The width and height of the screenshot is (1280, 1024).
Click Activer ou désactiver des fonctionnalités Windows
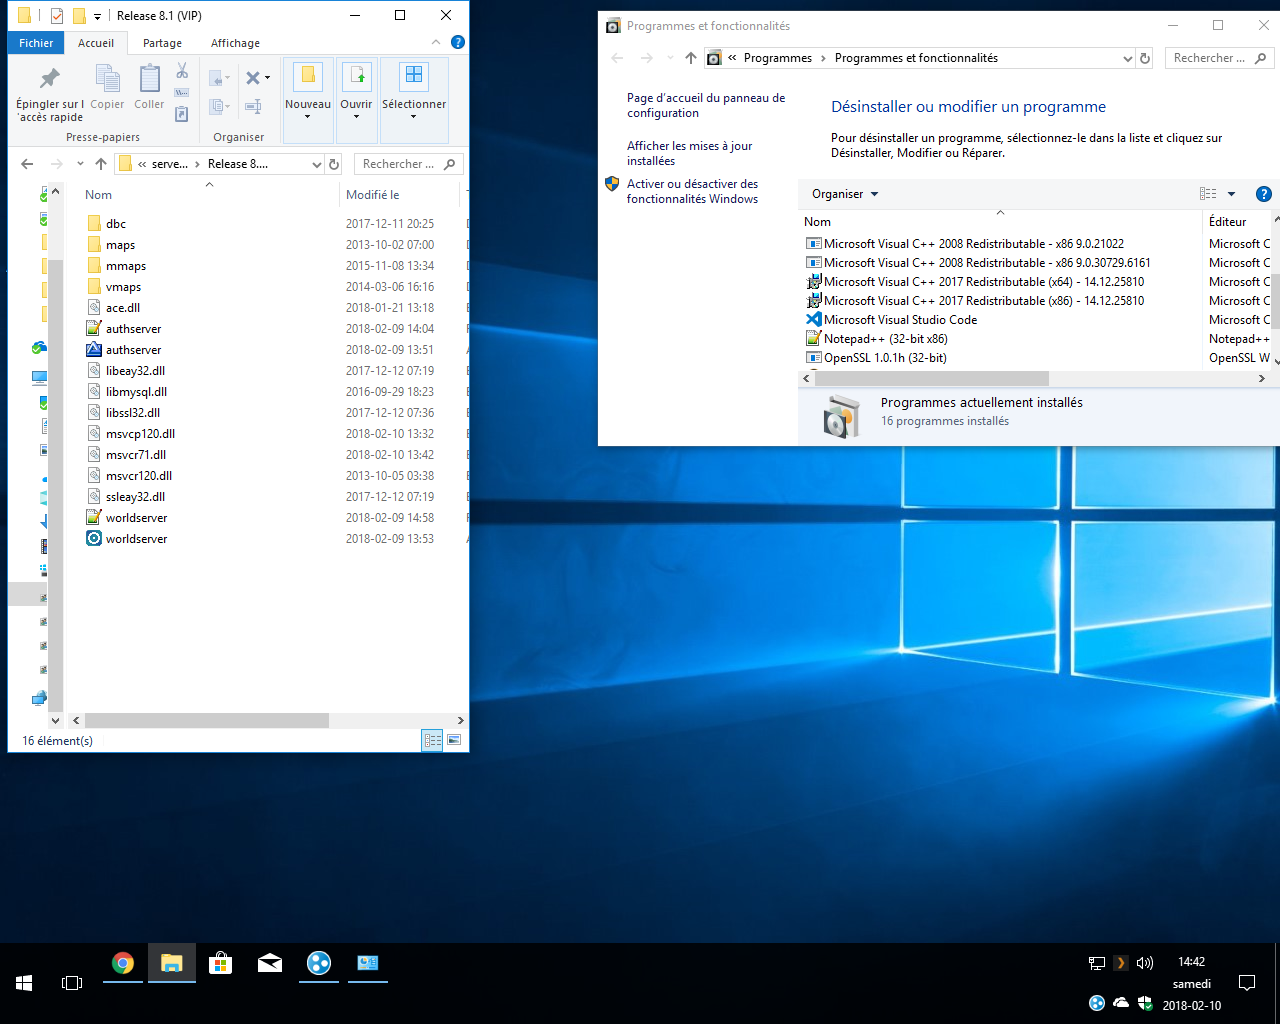[692, 191]
